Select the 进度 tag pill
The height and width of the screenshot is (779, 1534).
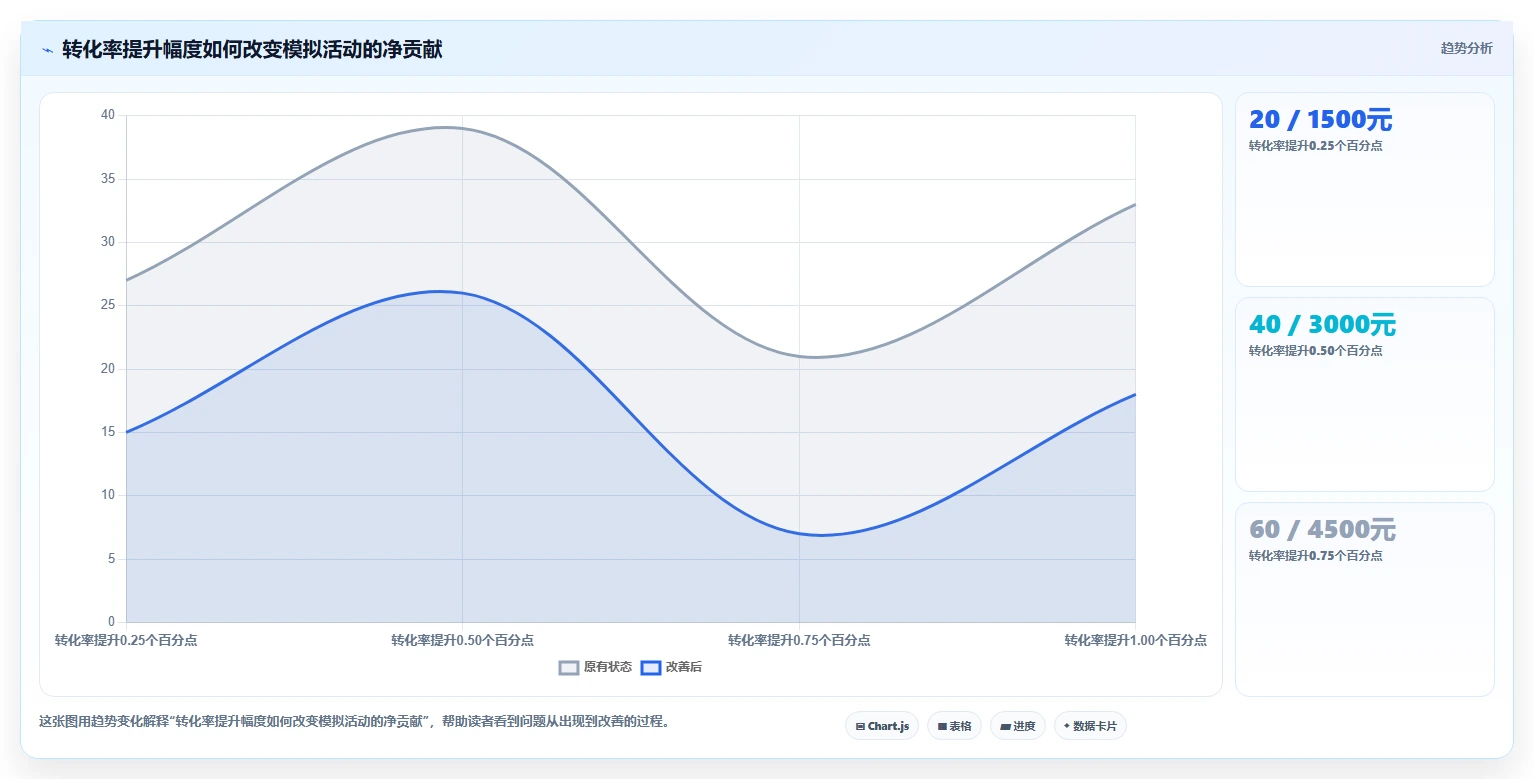click(1018, 726)
